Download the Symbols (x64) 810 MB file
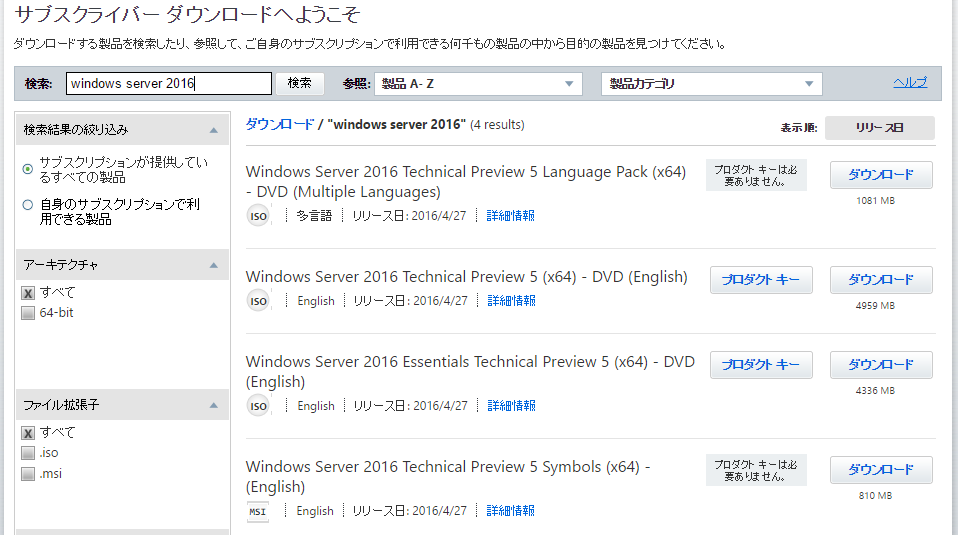This screenshot has height=535, width=958. coord(880,470)
